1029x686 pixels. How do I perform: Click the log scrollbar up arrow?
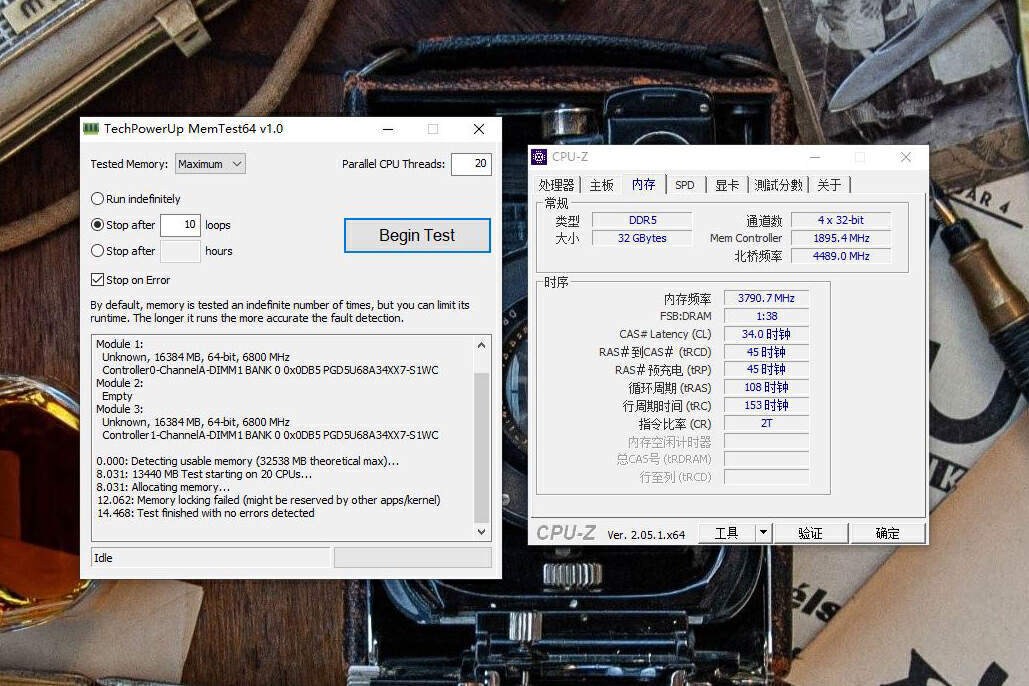click(482, 345)
